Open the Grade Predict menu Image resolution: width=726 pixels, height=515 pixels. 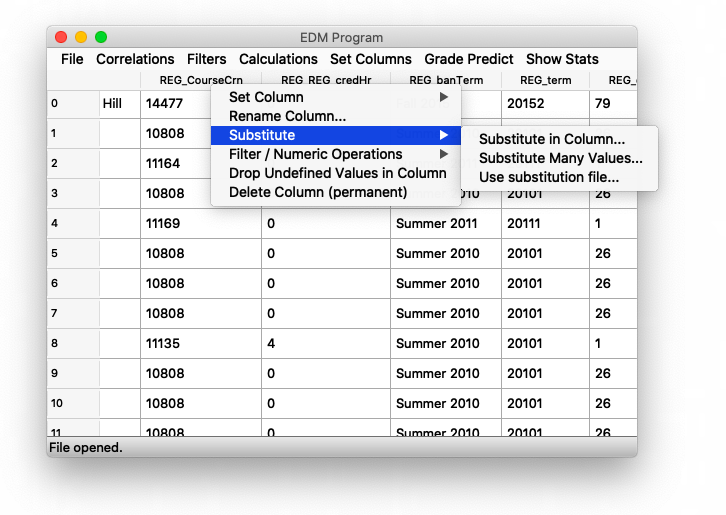click(468, 59)
